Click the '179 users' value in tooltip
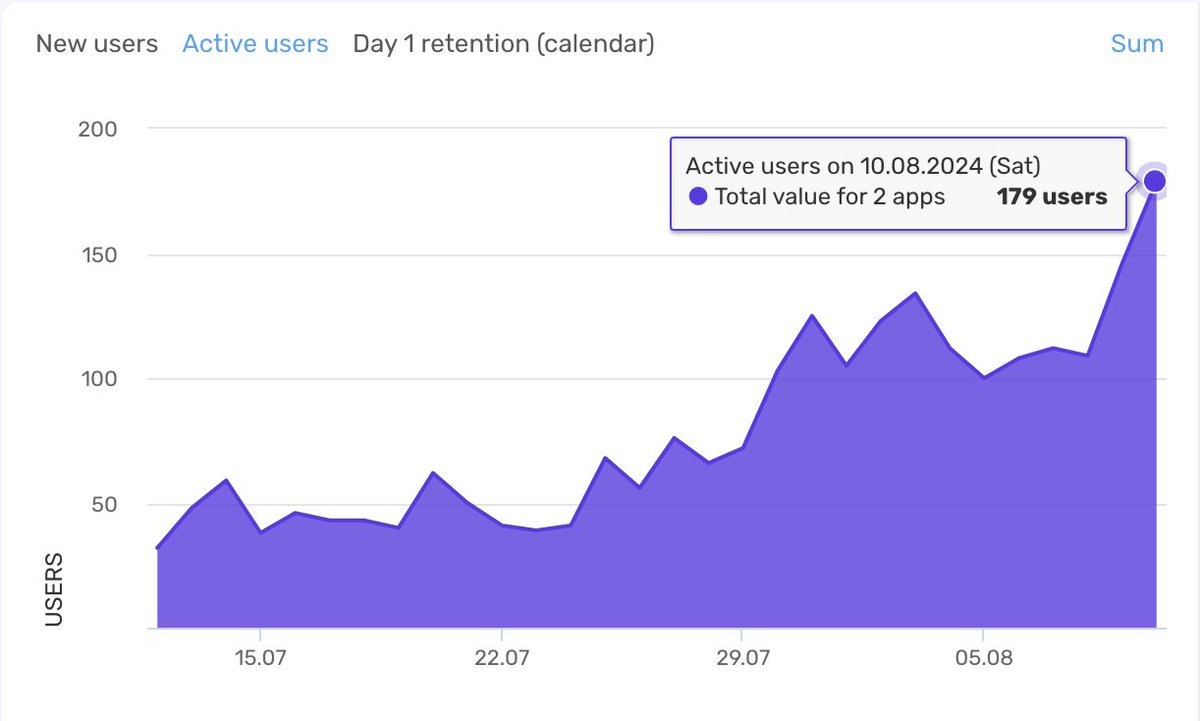Image resolution: width=1200 pixels, height=721 pixels. 1052,197
